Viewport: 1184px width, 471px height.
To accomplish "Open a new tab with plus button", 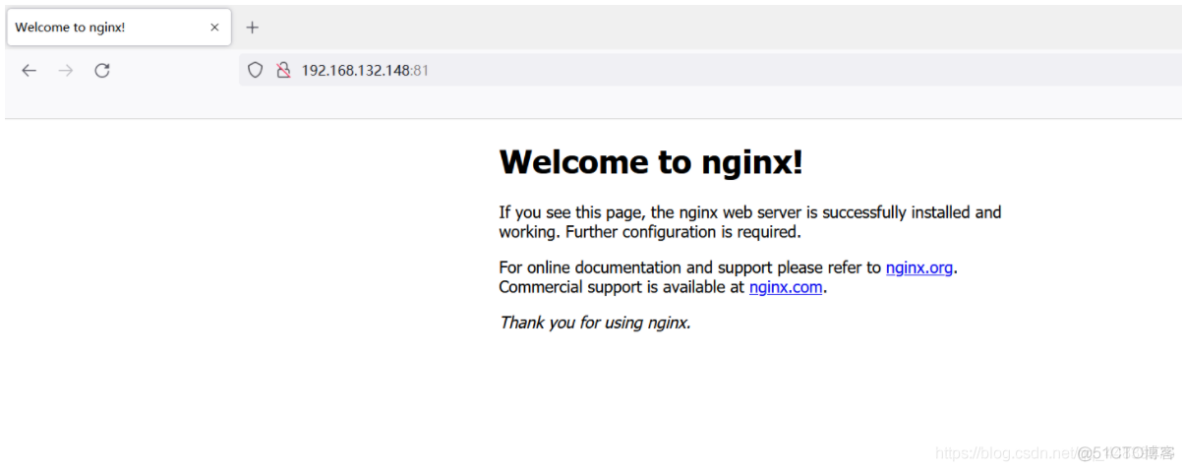I will 252,28.
